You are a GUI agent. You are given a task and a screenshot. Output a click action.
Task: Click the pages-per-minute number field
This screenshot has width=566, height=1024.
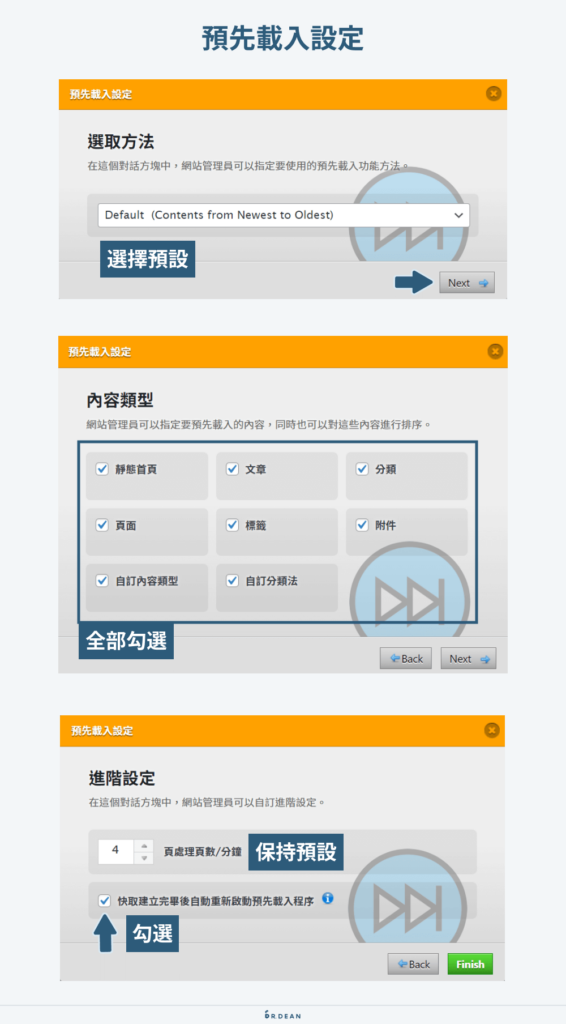[116, 851]
